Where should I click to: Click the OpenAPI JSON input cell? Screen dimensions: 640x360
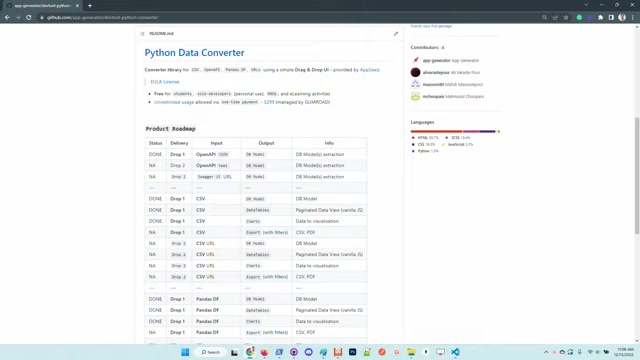[216, 154]
